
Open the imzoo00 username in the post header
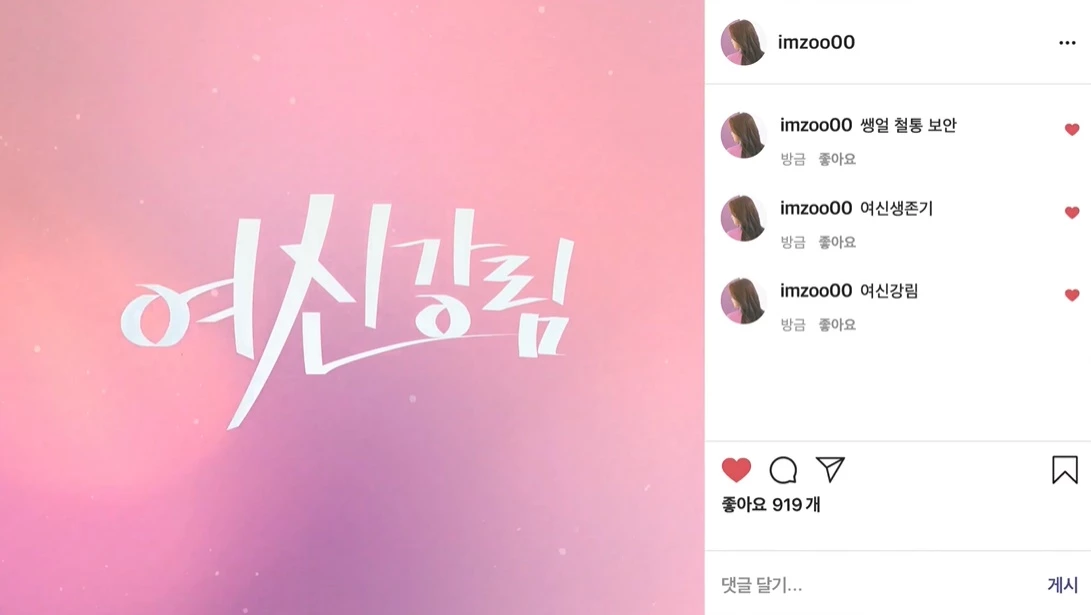coord(816,42)
